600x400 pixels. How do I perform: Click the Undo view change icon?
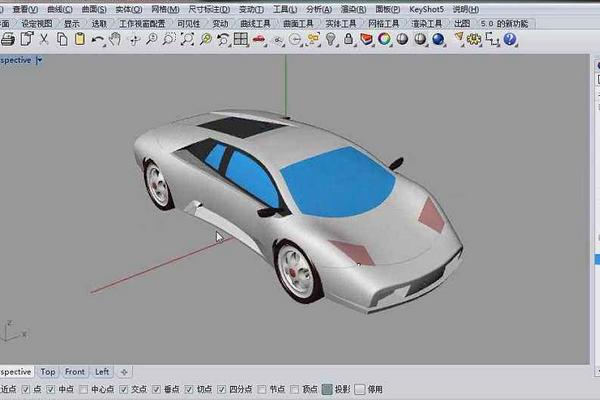pos(223,39)
